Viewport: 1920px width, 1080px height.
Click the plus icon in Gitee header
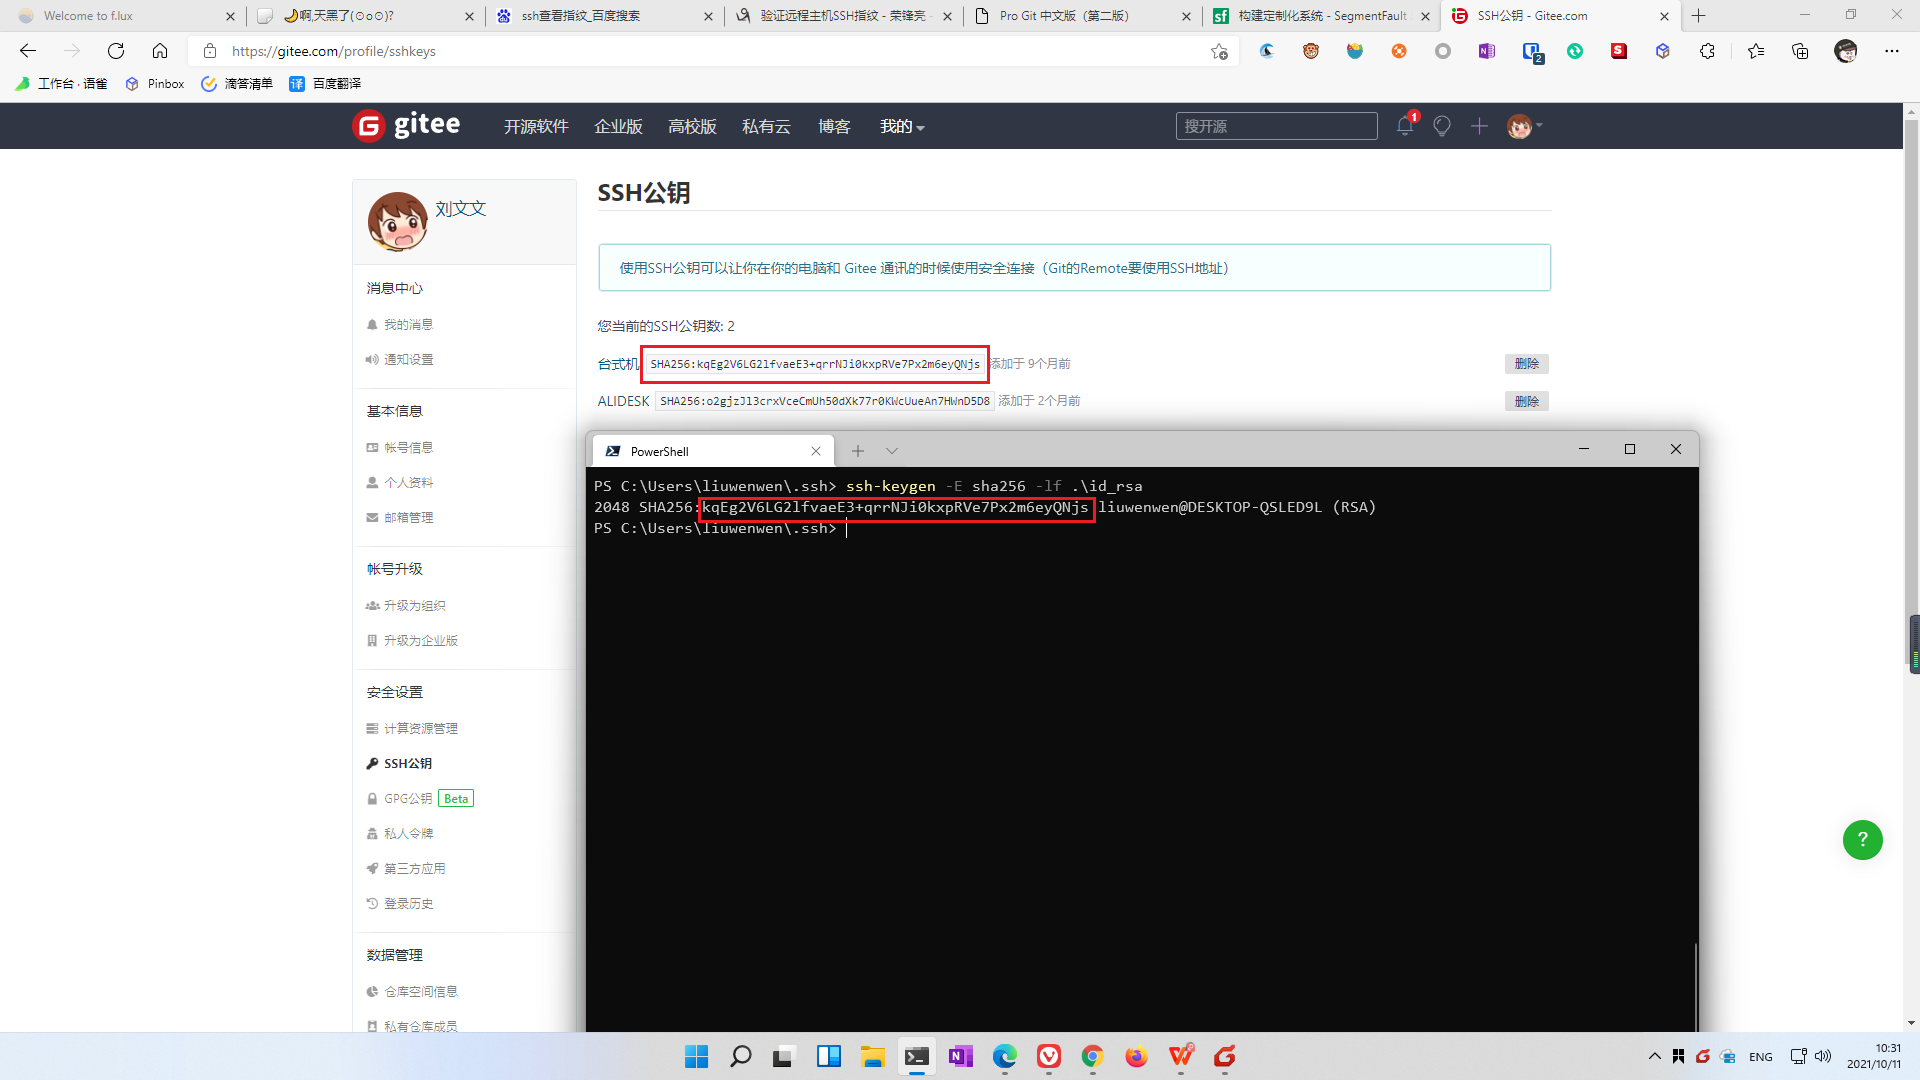click(1479, 126)
